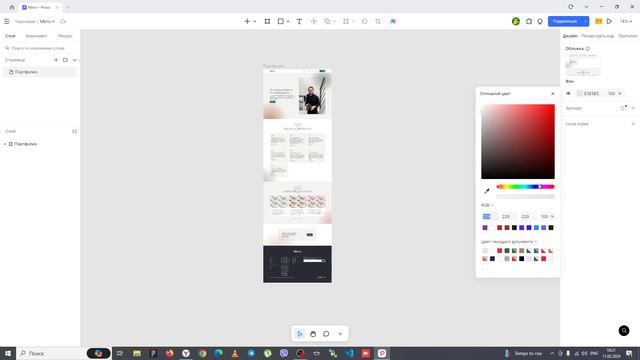Open the Design tab in right panel
This screenshot has width=640, height=360.
570,36
